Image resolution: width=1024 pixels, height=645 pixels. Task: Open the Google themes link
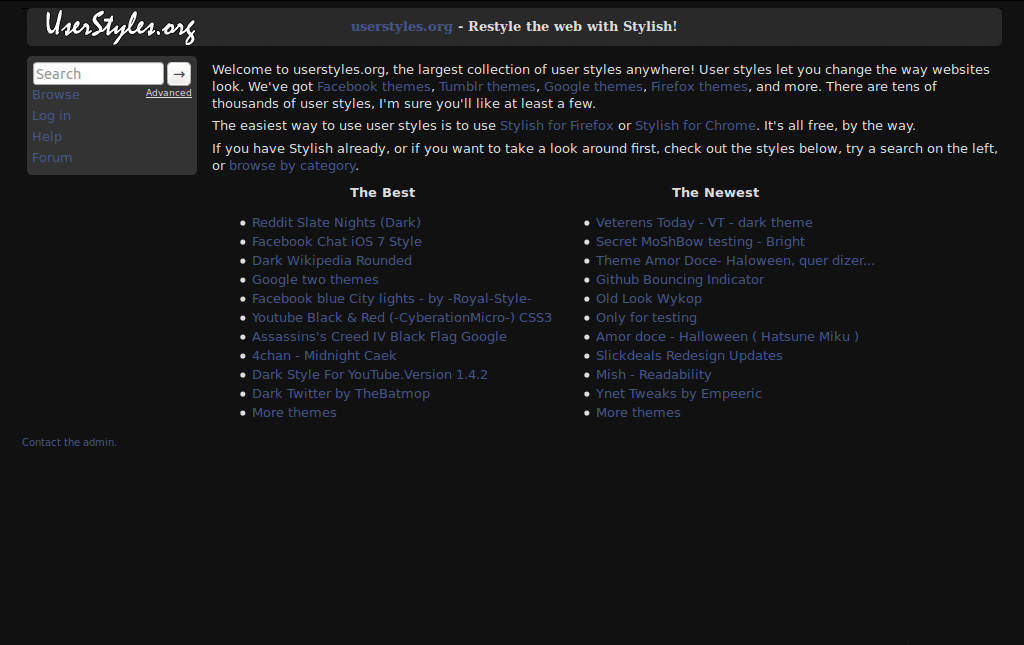click(593, 87)
